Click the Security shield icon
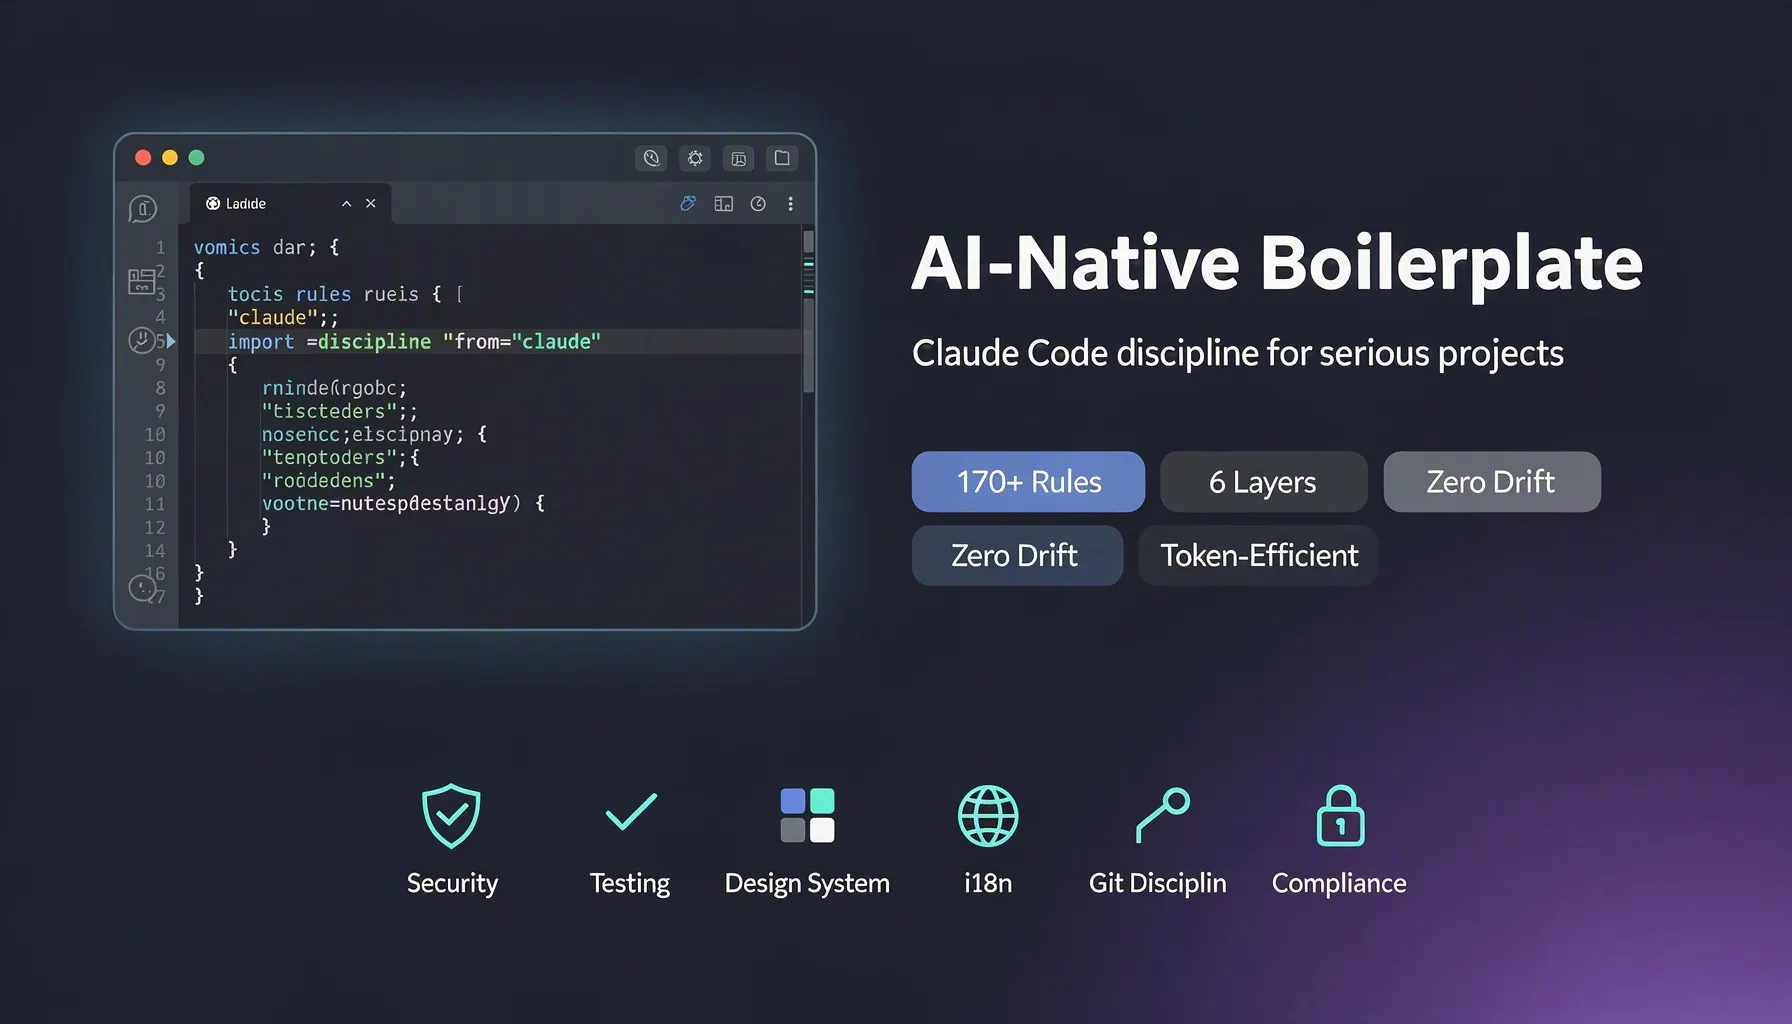The image size is (1792, 1024). tap(451, 816)
